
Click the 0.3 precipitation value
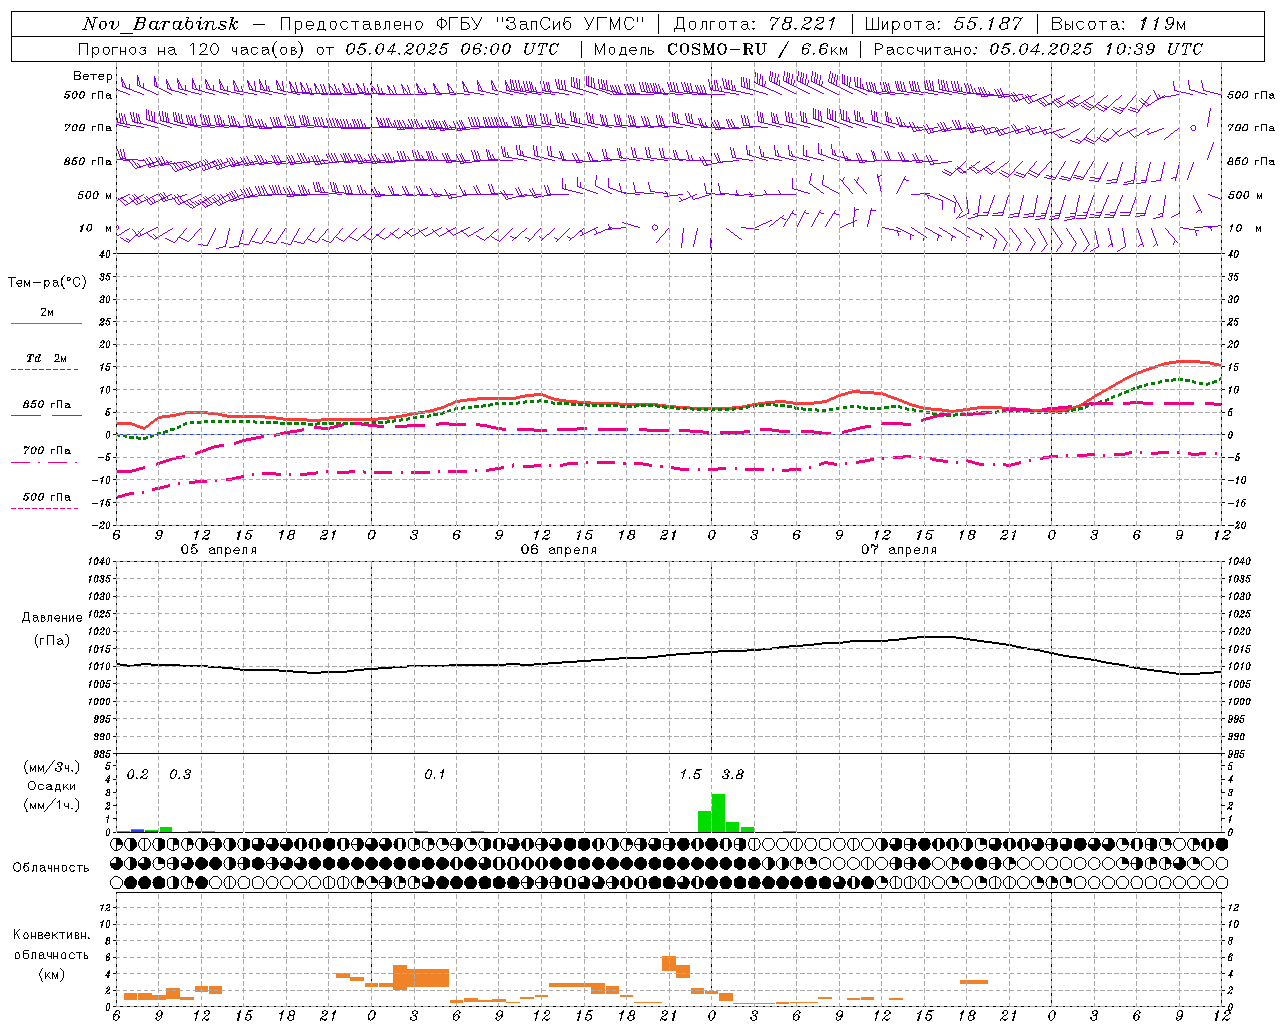(x=180, y=775)
